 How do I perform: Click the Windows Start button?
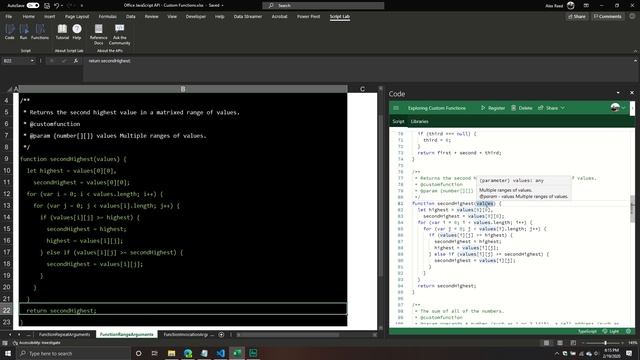[7, 353]
